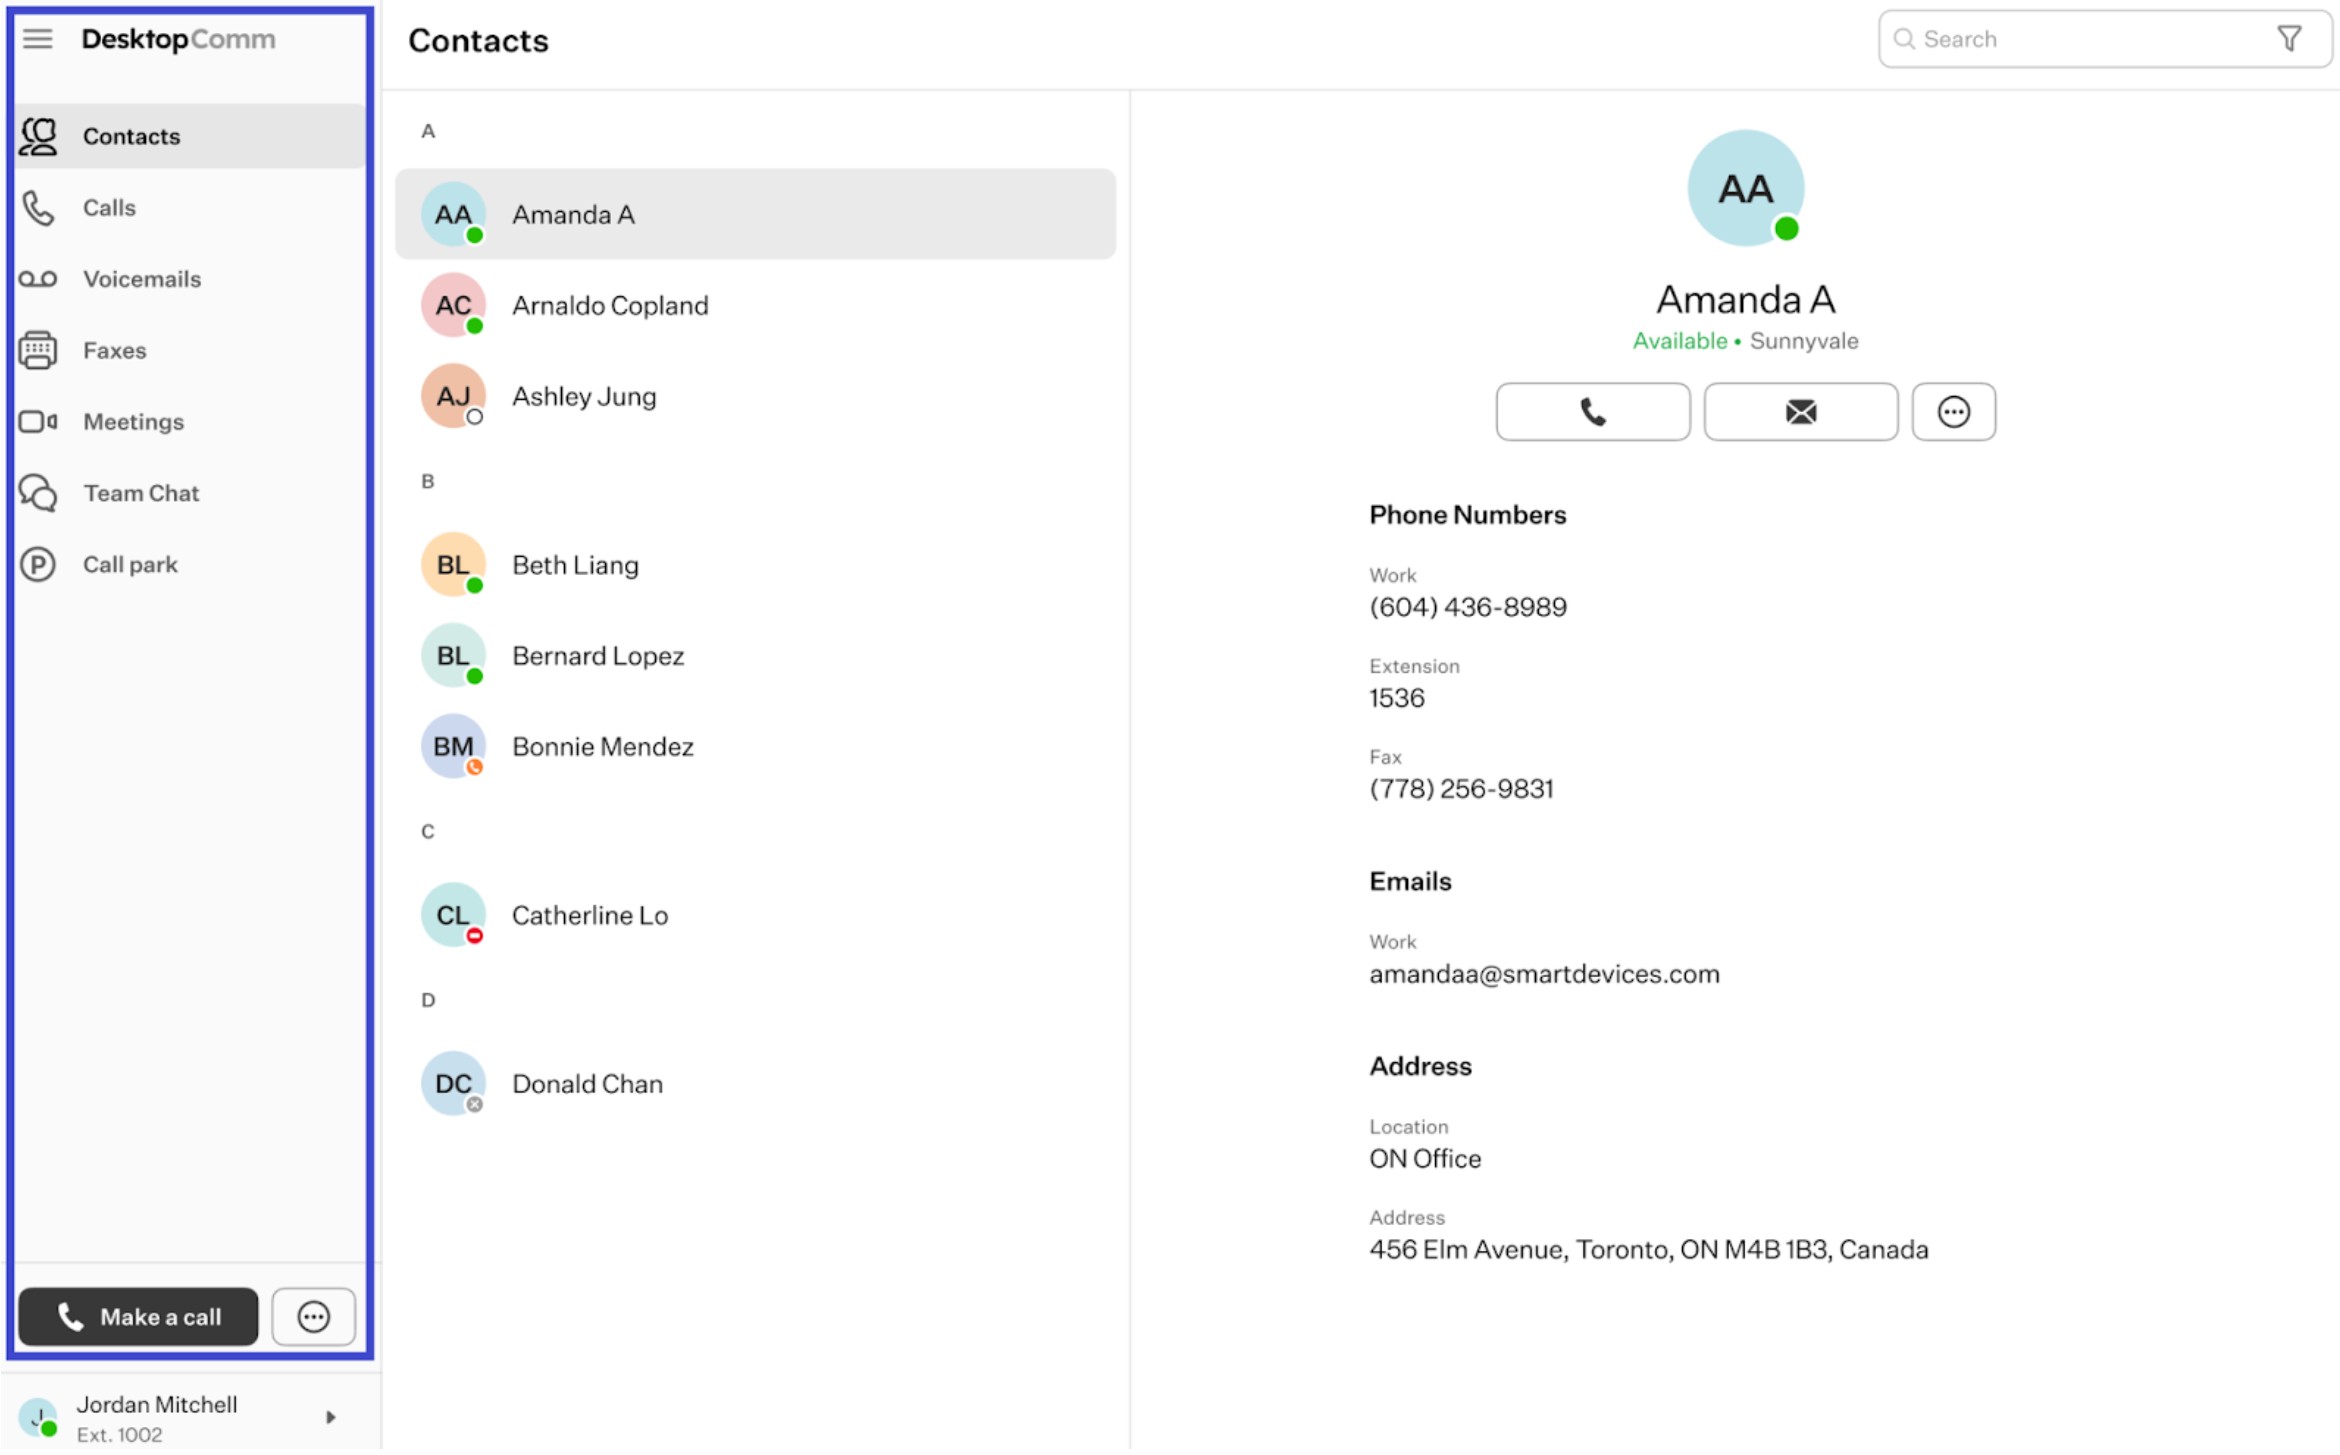Viewport: 2340px width, 1455px height.
Task: Click the Call park P icon
Action: click(x=38, y=565)
